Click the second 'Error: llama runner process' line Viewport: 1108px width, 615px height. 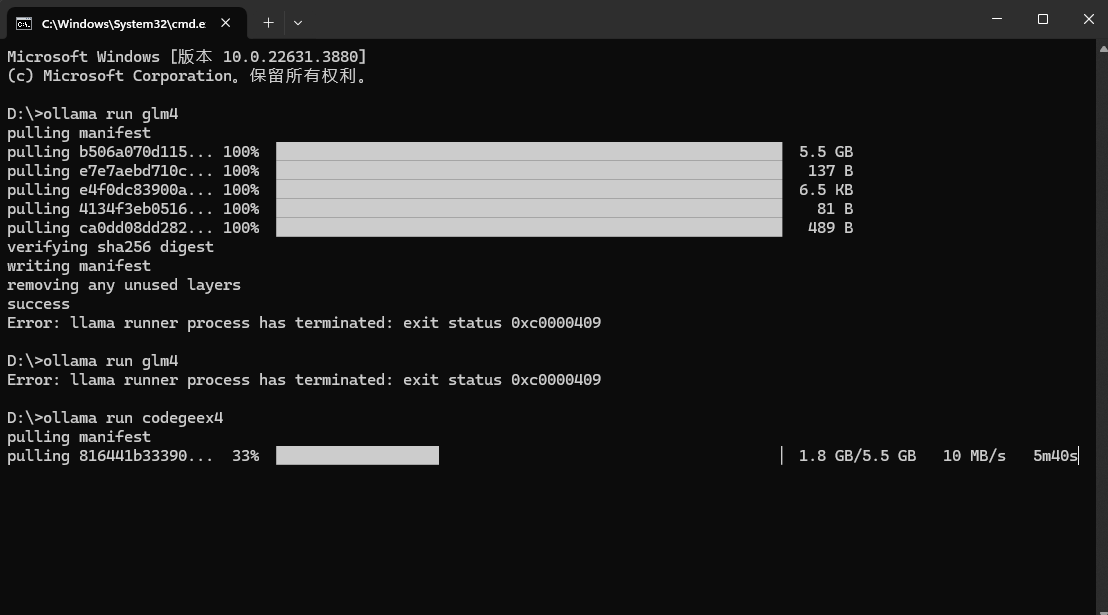tap(304, 380)
